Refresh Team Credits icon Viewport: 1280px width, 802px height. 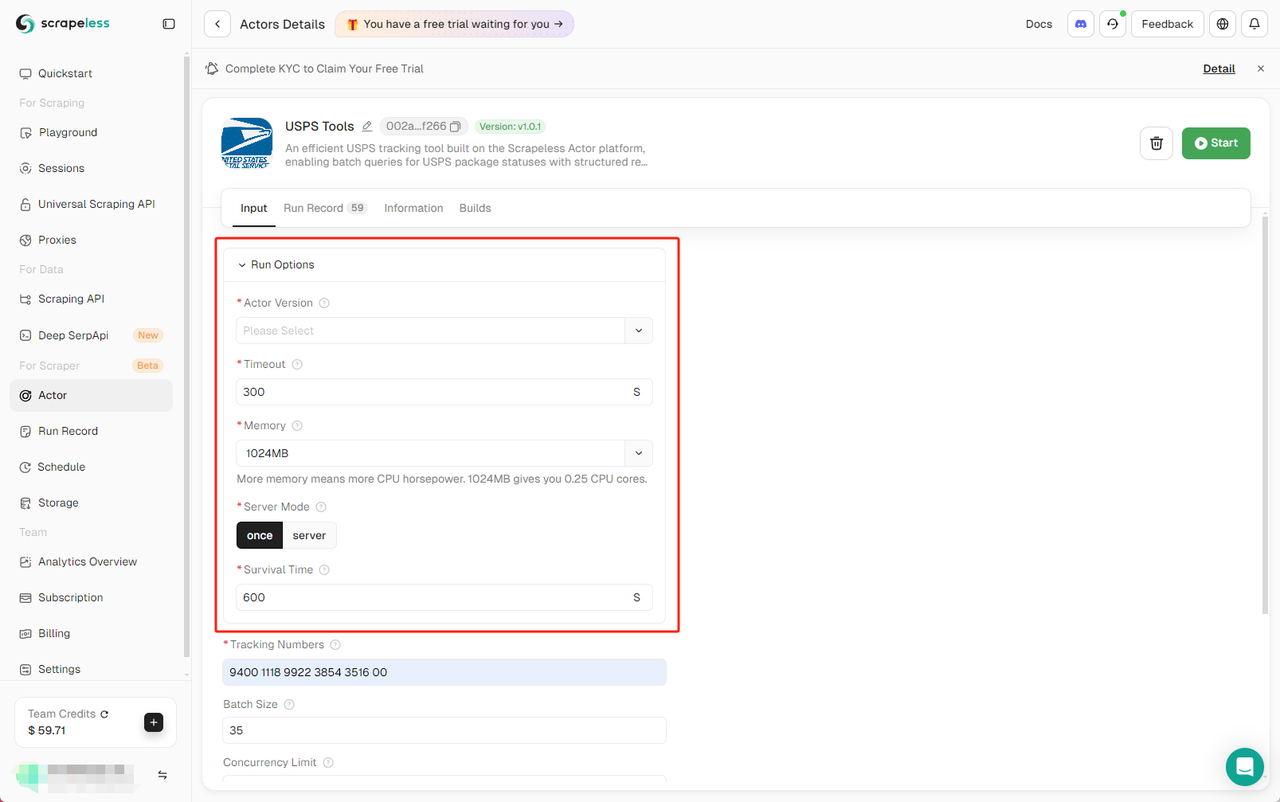point(104,714)
